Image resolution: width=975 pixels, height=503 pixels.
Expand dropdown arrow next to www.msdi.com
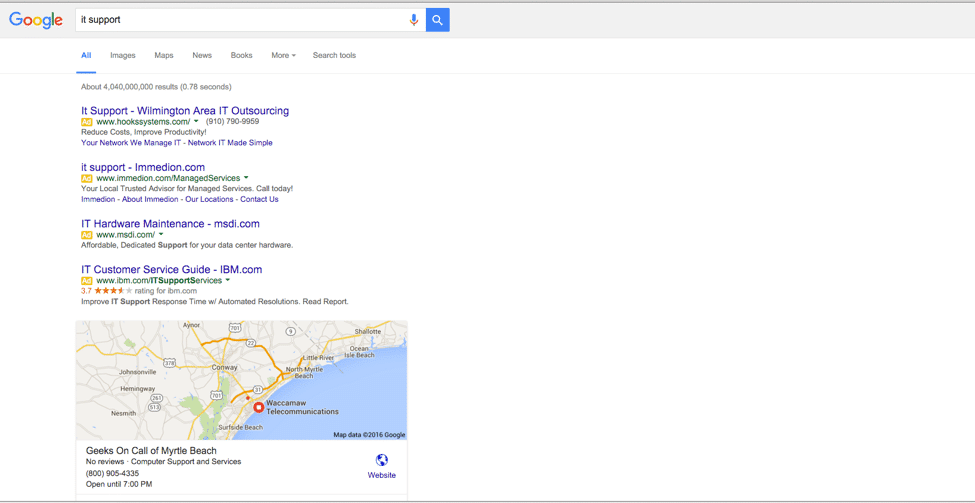[160, 234]
